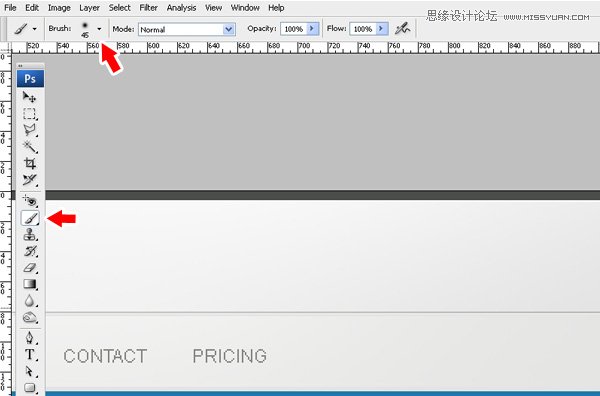
Task: Select the Blur tool
Action: (x=29, y=301)
